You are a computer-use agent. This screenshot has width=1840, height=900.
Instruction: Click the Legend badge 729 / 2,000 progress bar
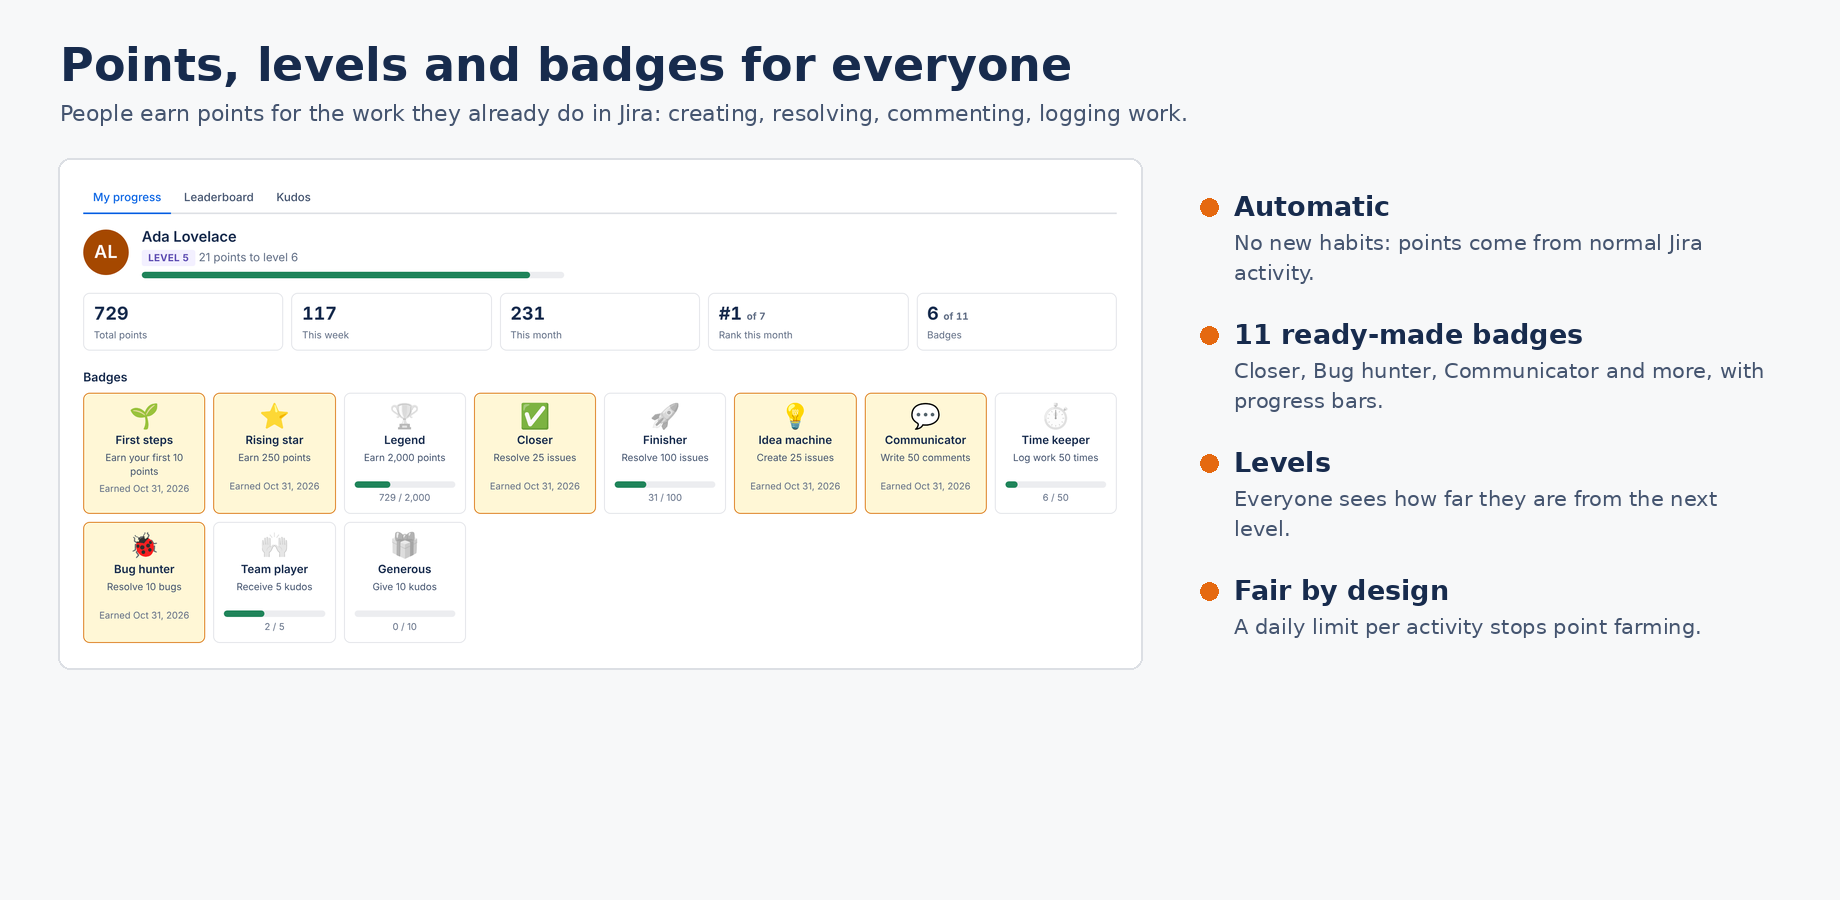[404, 485]
